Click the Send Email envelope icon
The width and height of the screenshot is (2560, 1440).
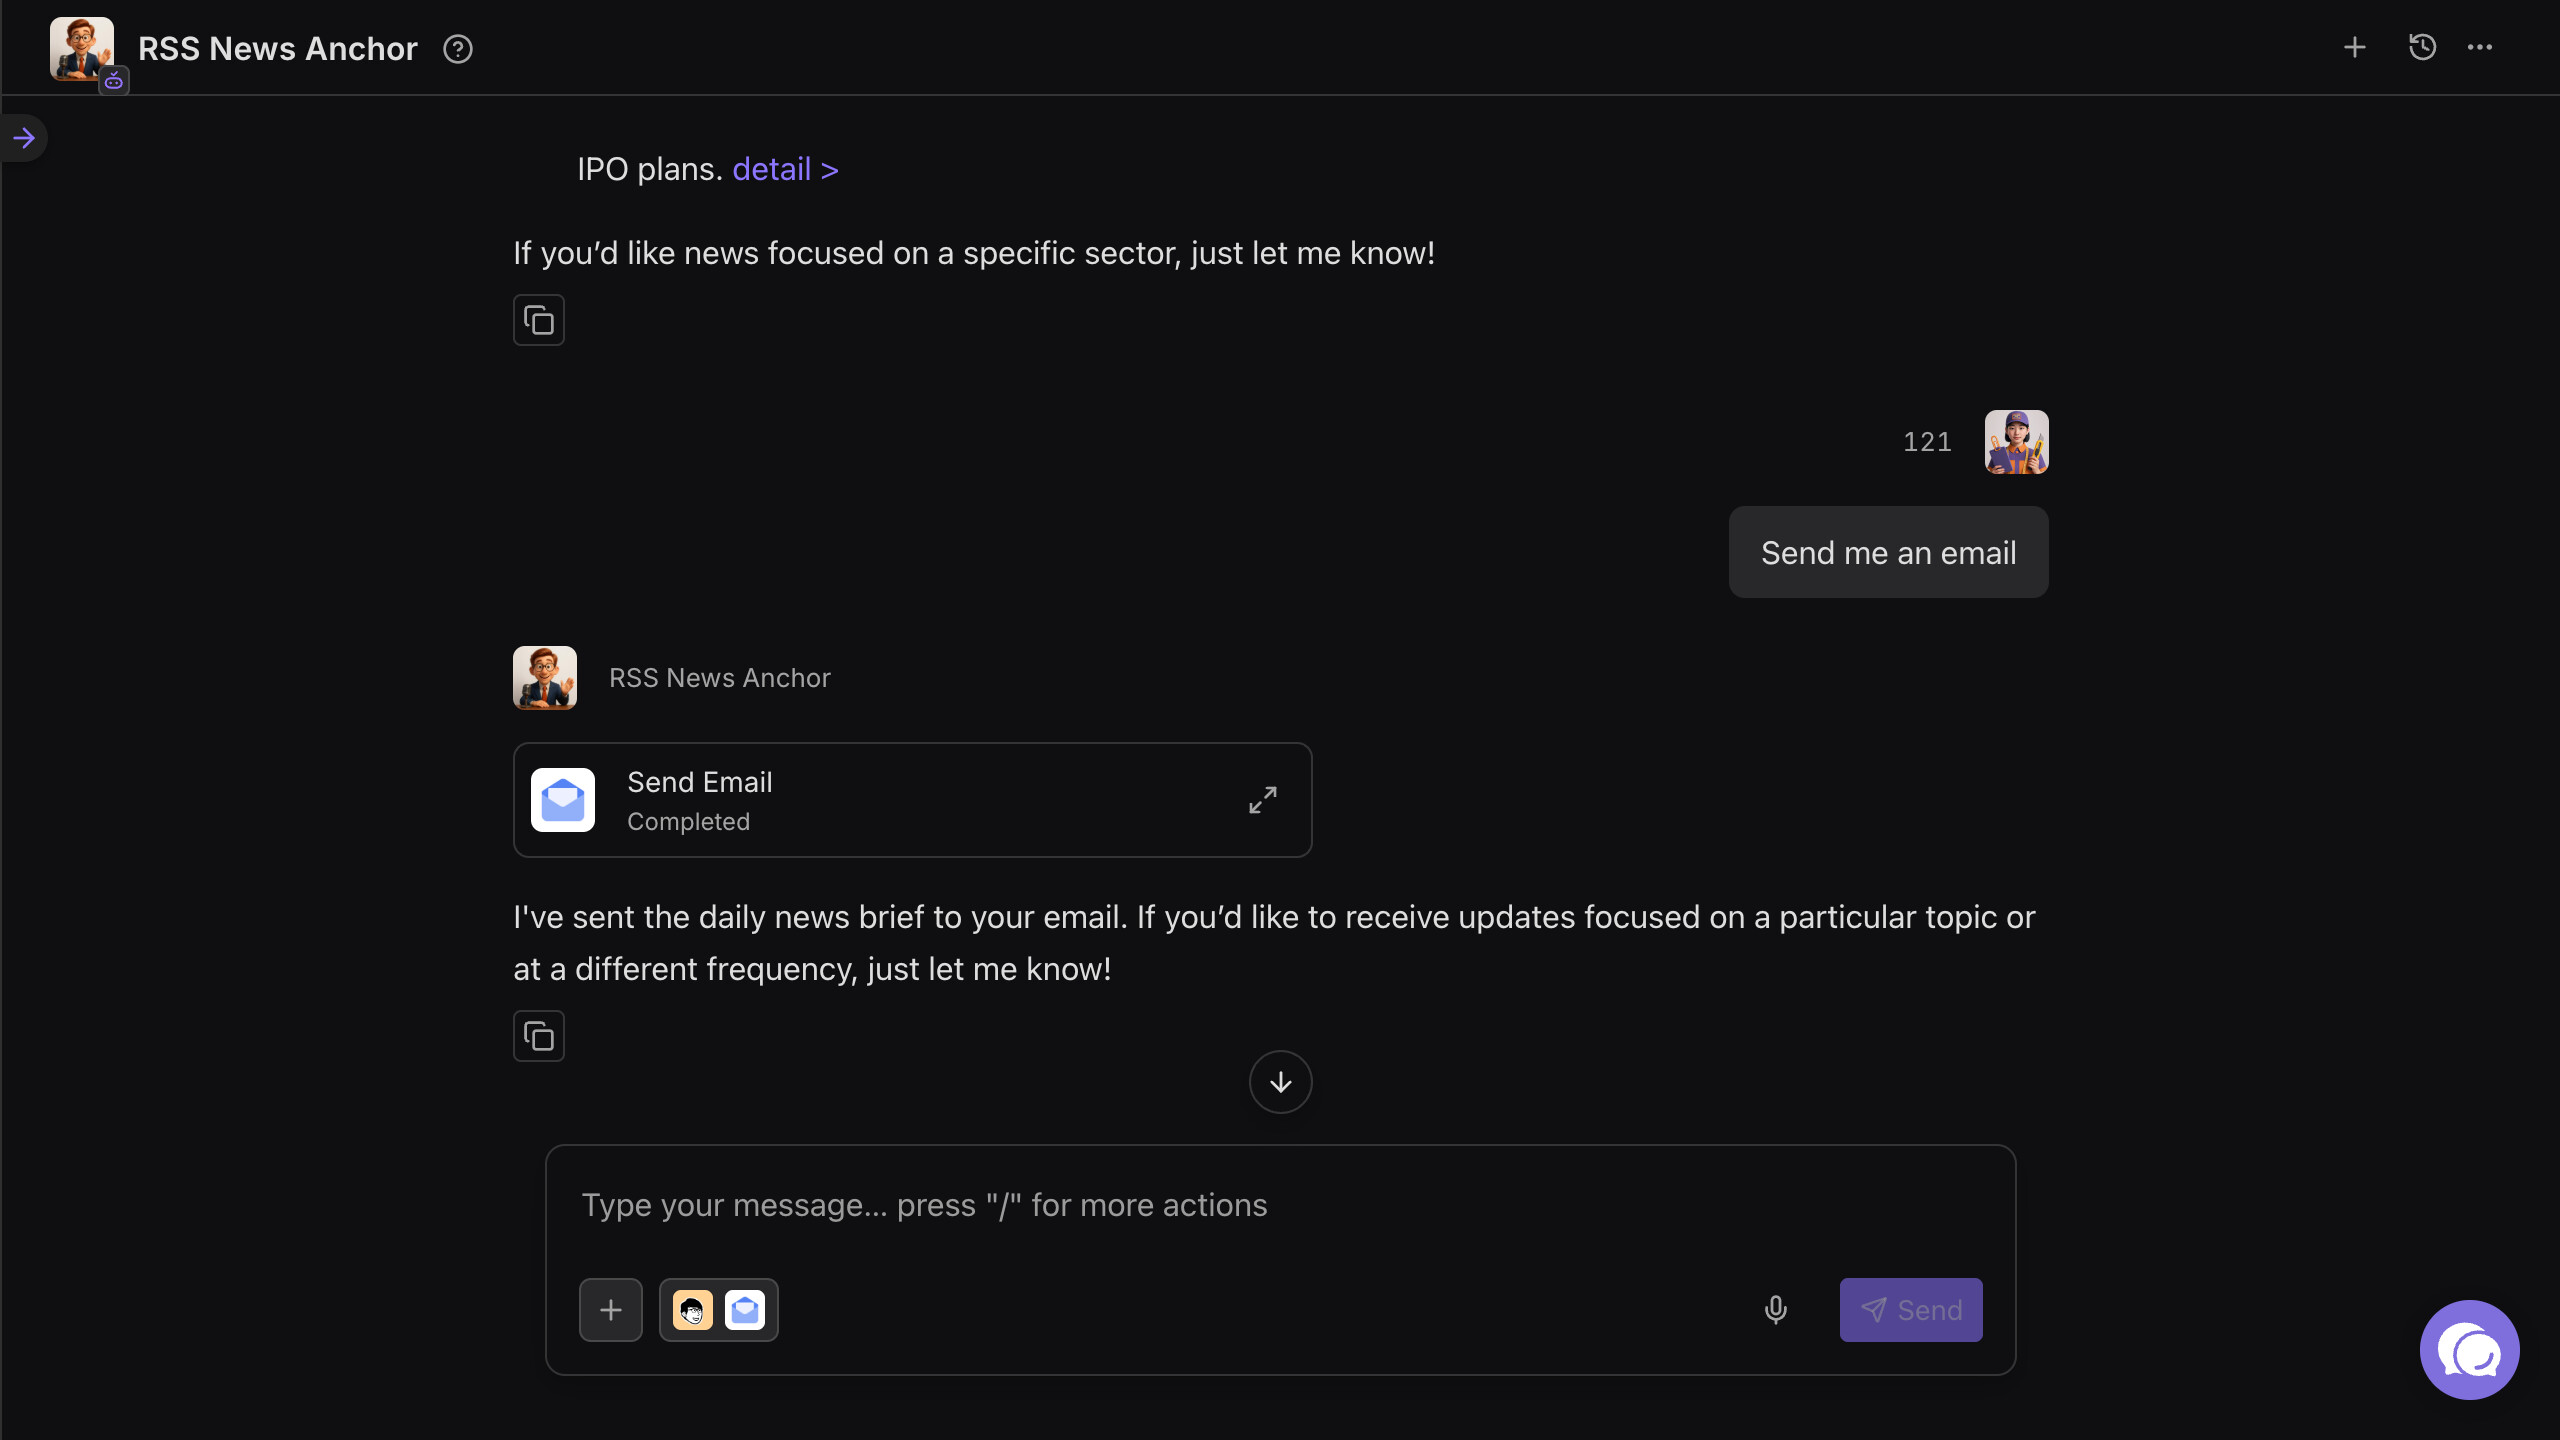pyautogui.click(x=563, y=800)
